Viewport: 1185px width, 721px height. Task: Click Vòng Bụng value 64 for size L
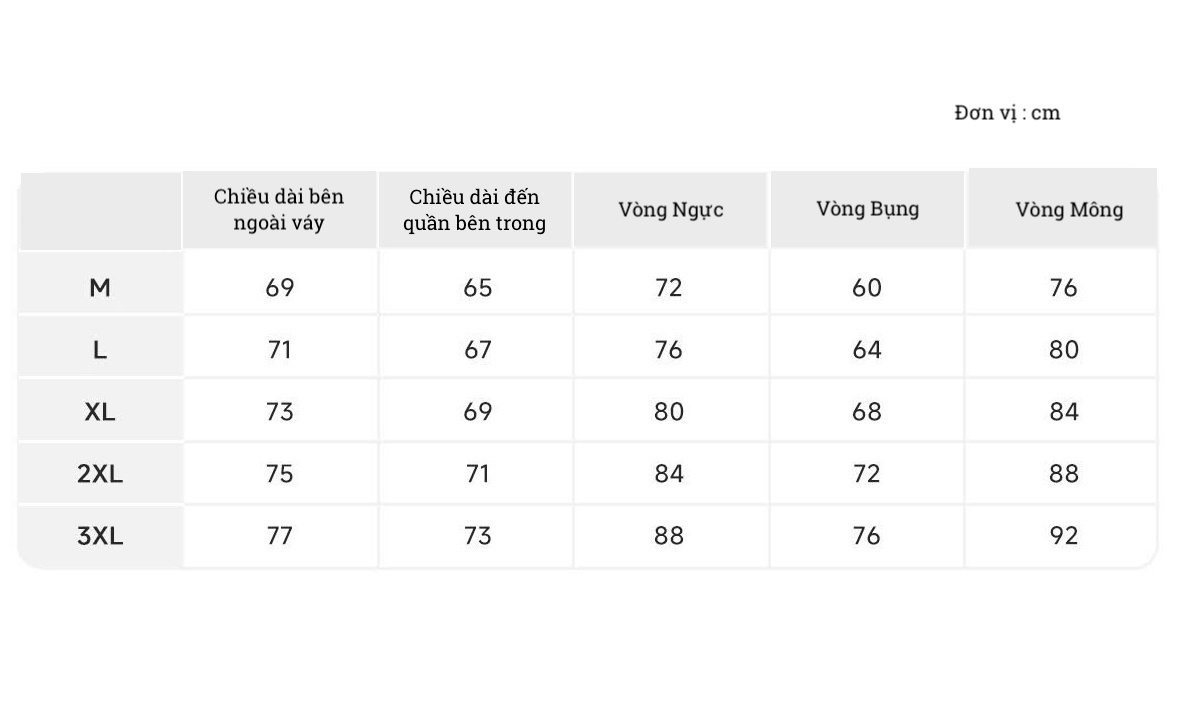867,350
